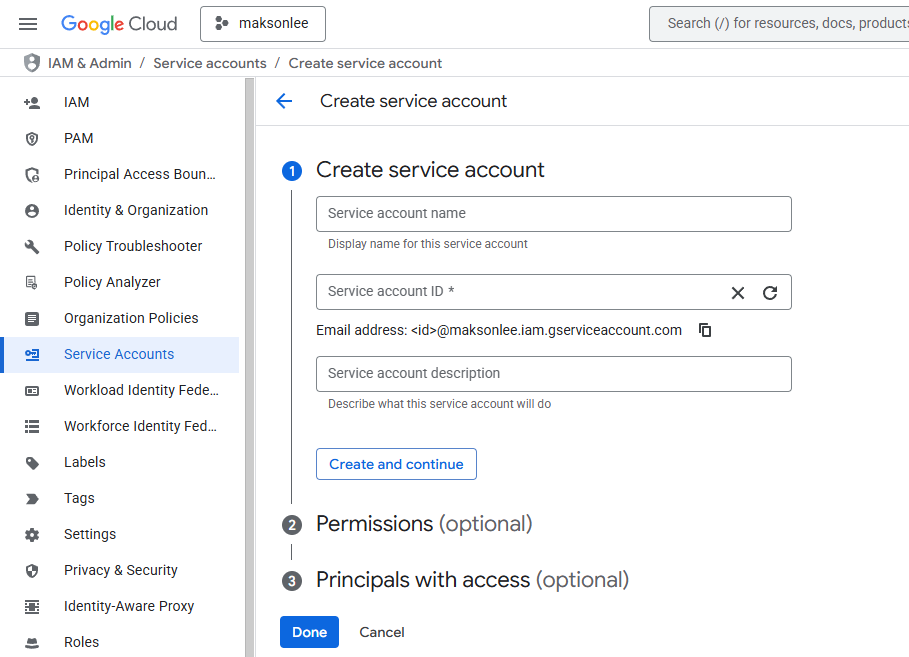Open the hamburger navigation menu
This screenshot has width=909, height=657.
tap(28, 24)
